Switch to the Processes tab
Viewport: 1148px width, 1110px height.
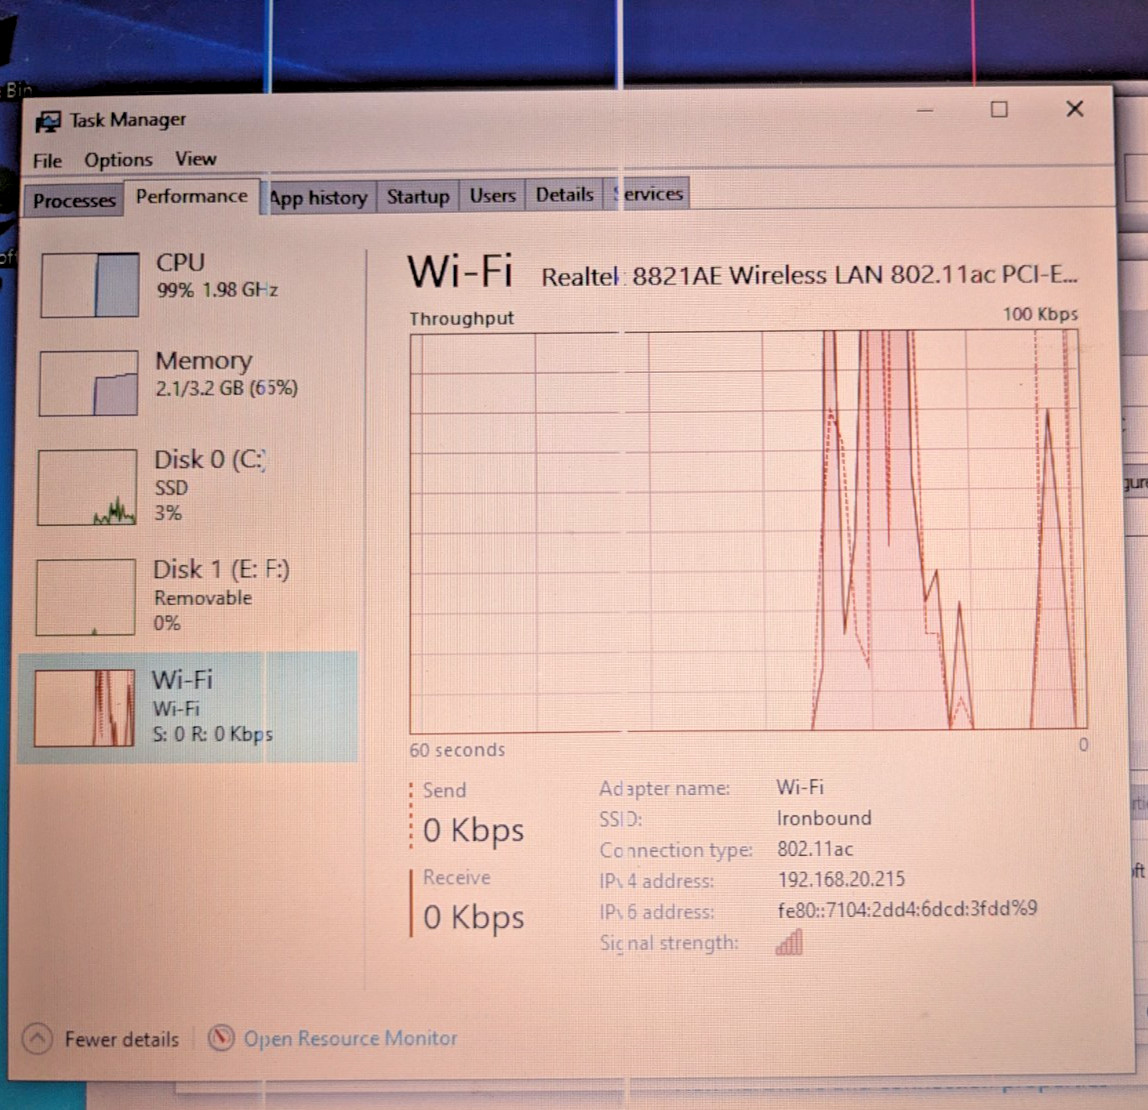point(74,200)
